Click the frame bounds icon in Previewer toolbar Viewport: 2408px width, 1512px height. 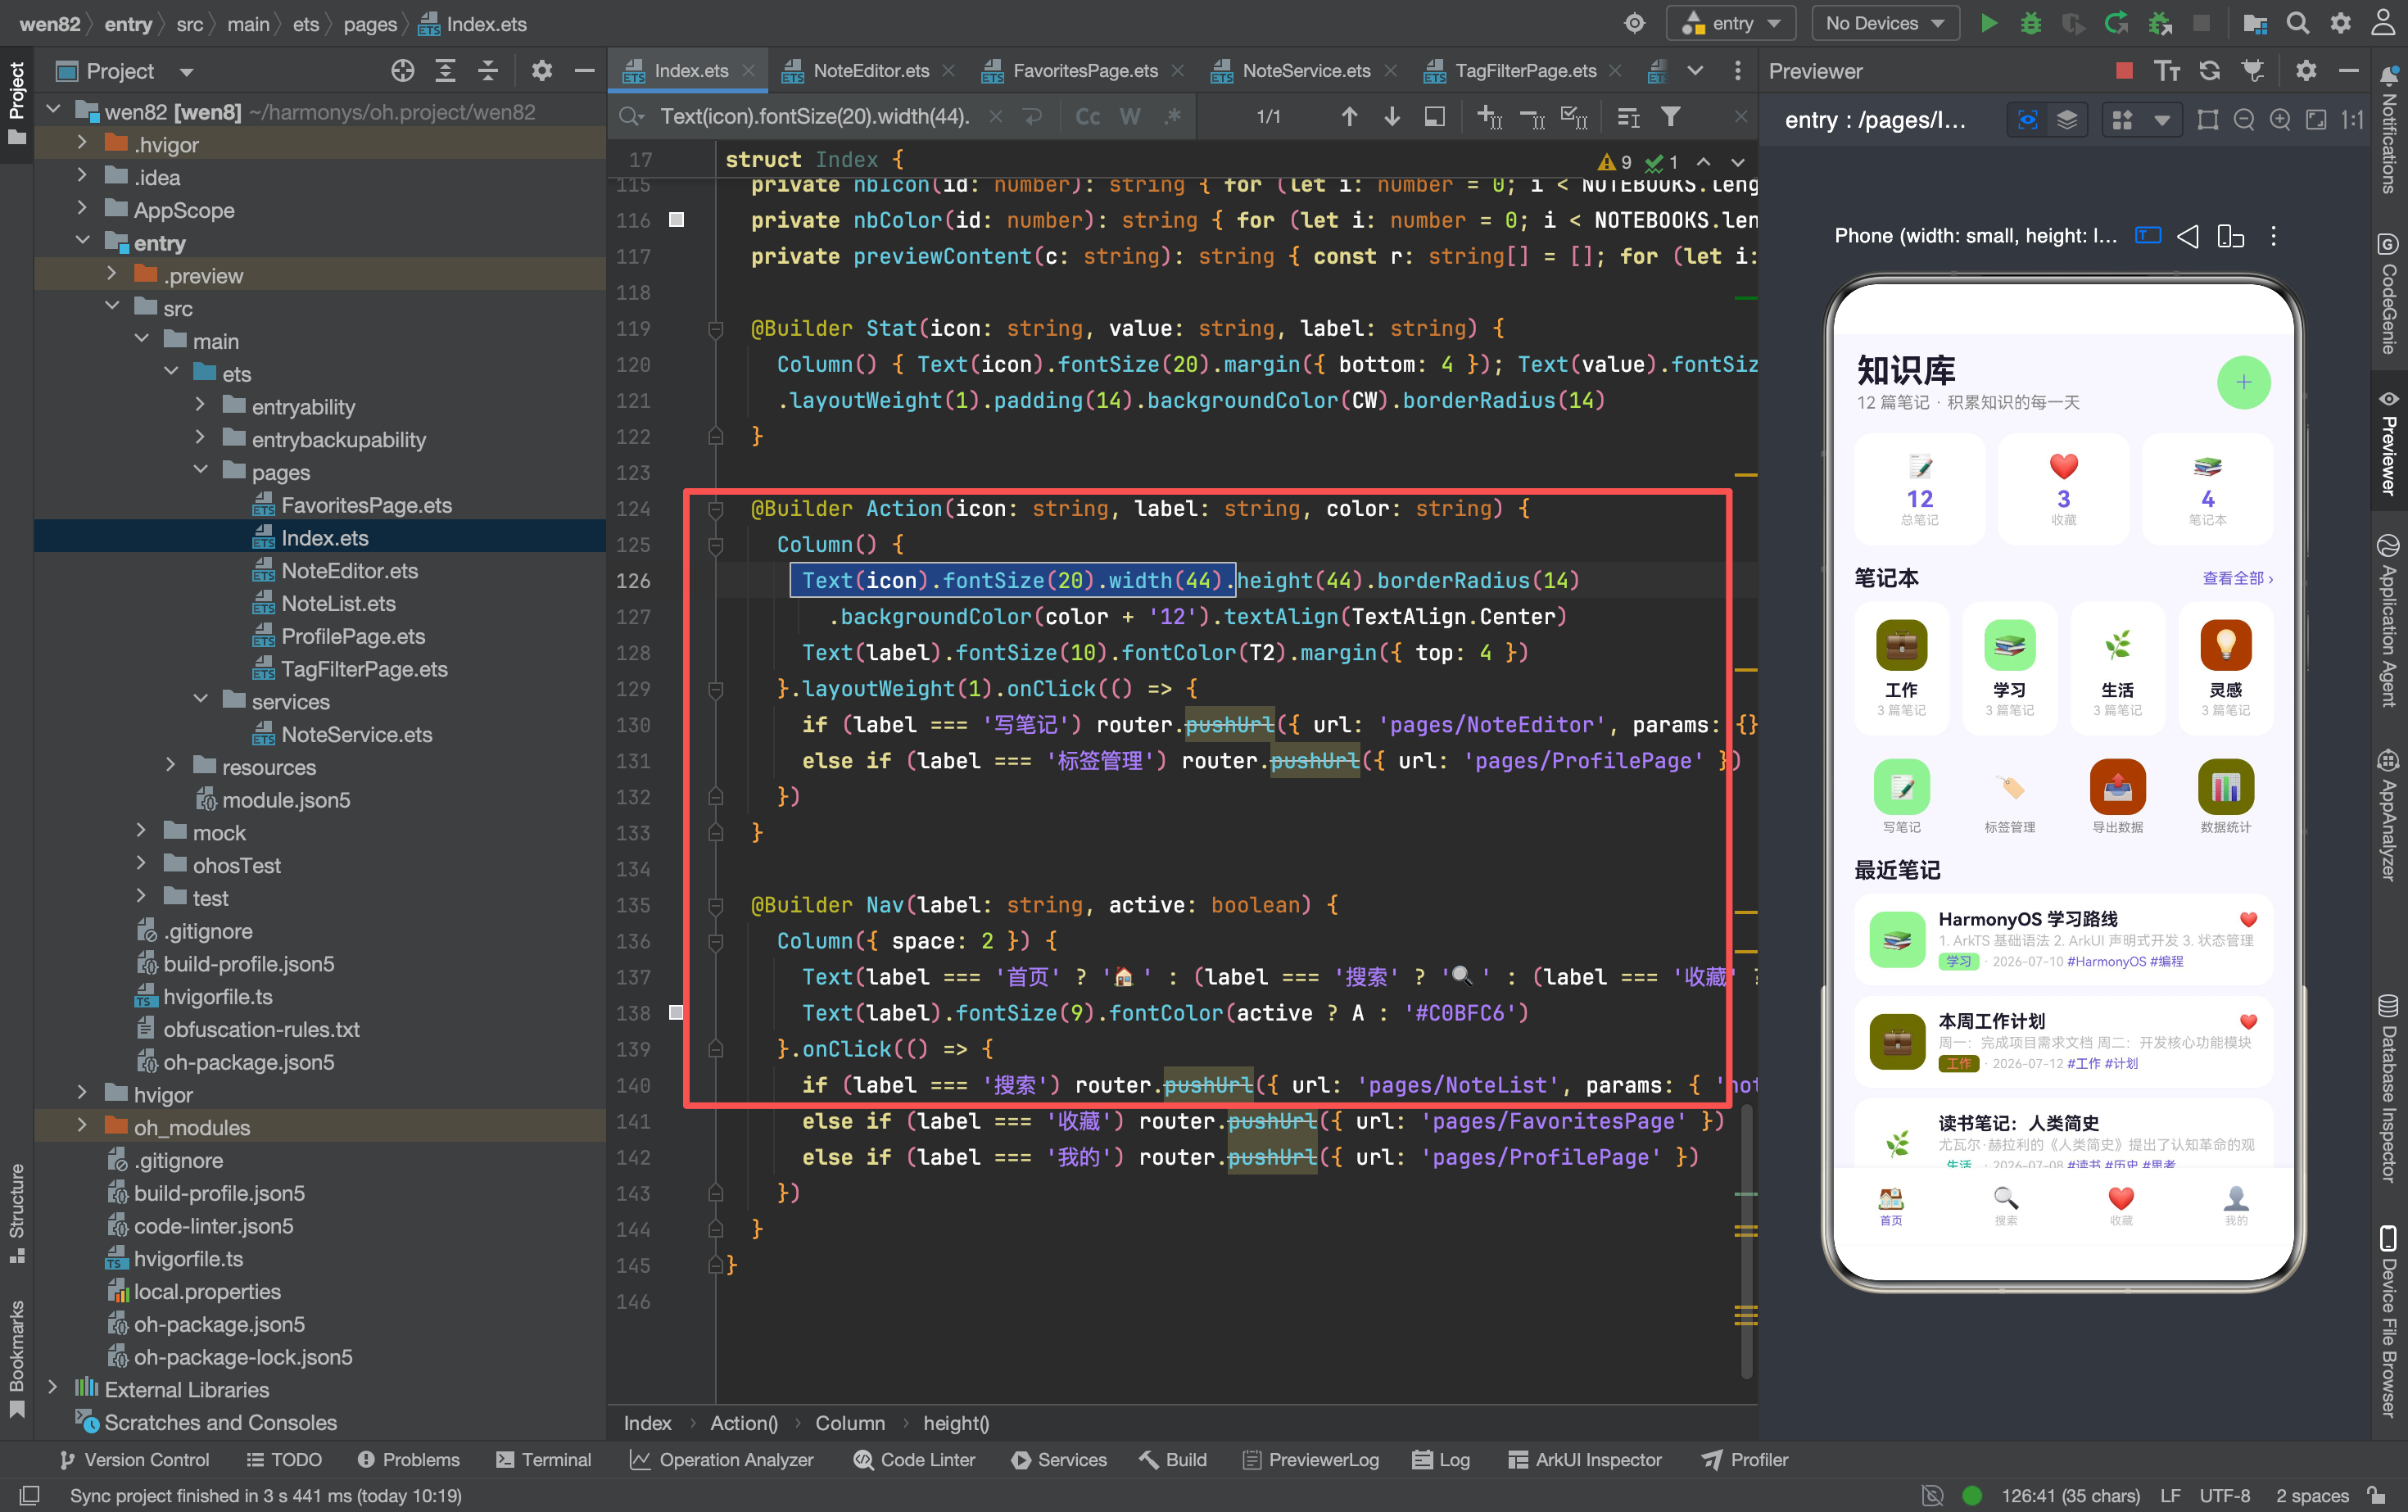click(x=2208, y=120)
